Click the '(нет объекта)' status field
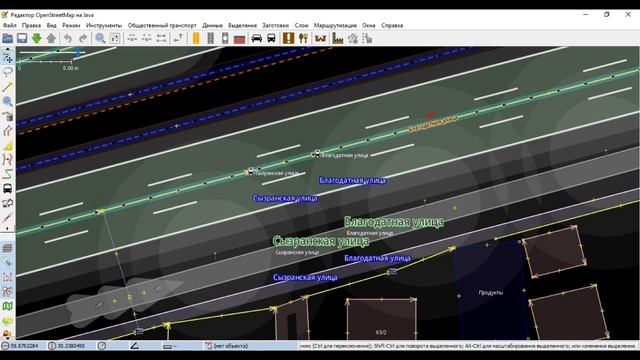Screen dimensions: 640x360 250,346
